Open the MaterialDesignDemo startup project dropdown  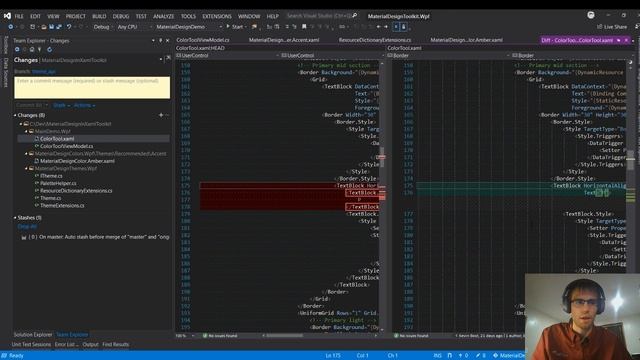[x=189, y=27]
